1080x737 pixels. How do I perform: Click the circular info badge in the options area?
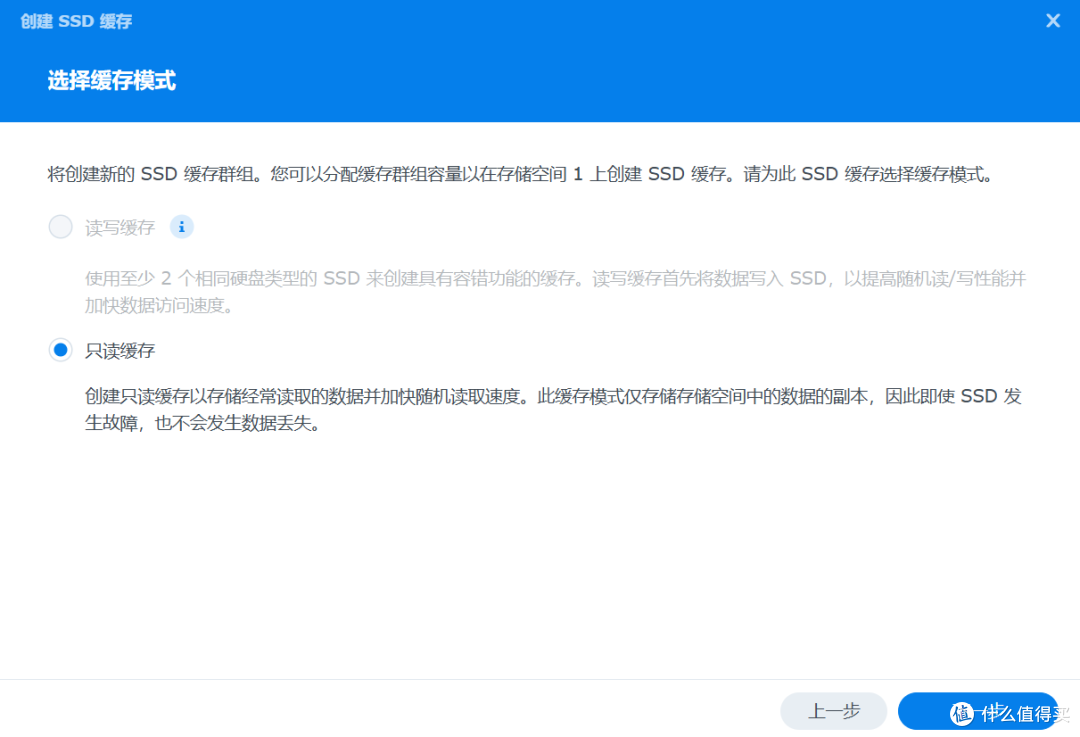point(181,227)
